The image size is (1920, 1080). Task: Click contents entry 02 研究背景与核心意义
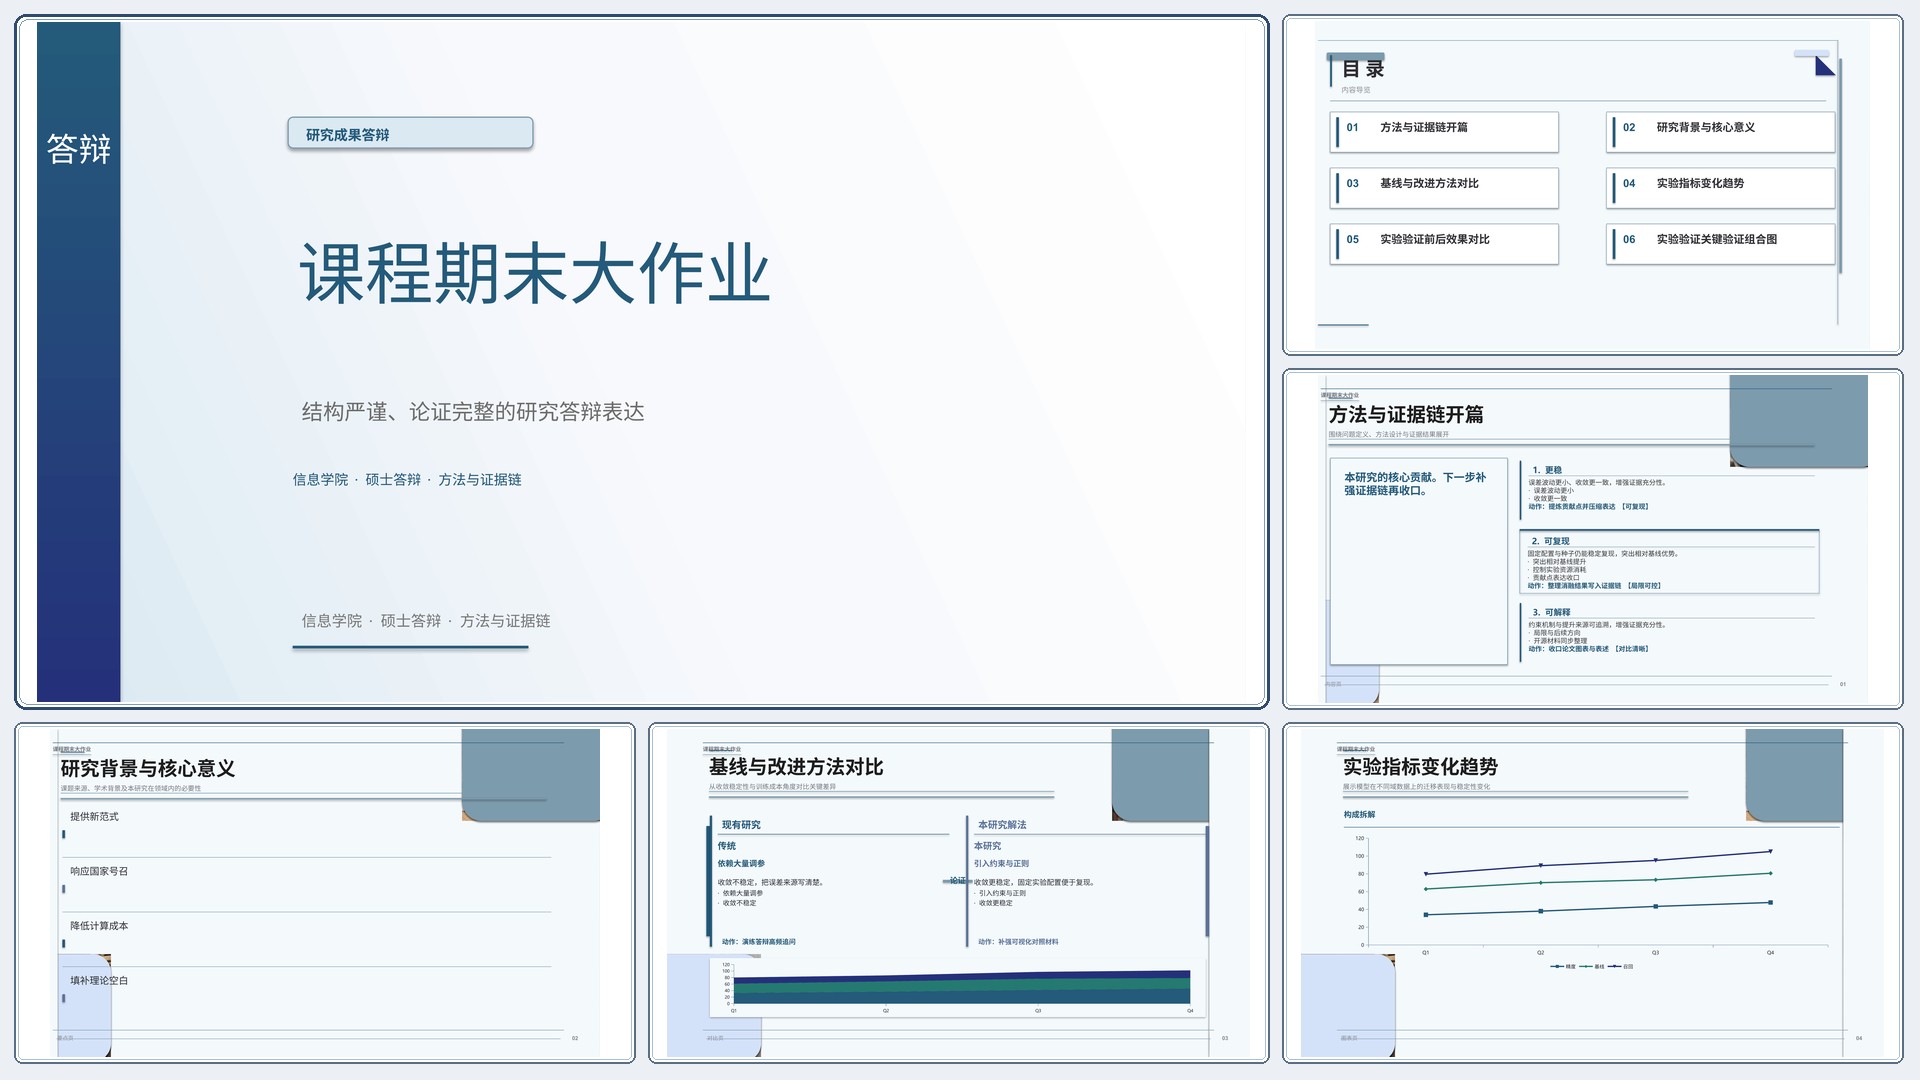1720,131
